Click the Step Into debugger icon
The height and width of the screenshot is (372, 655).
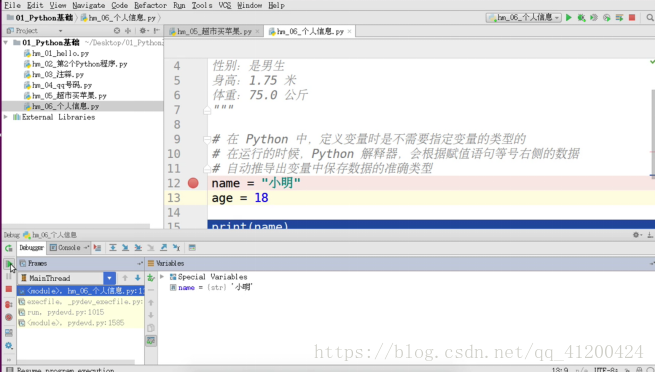coord(125,248)
